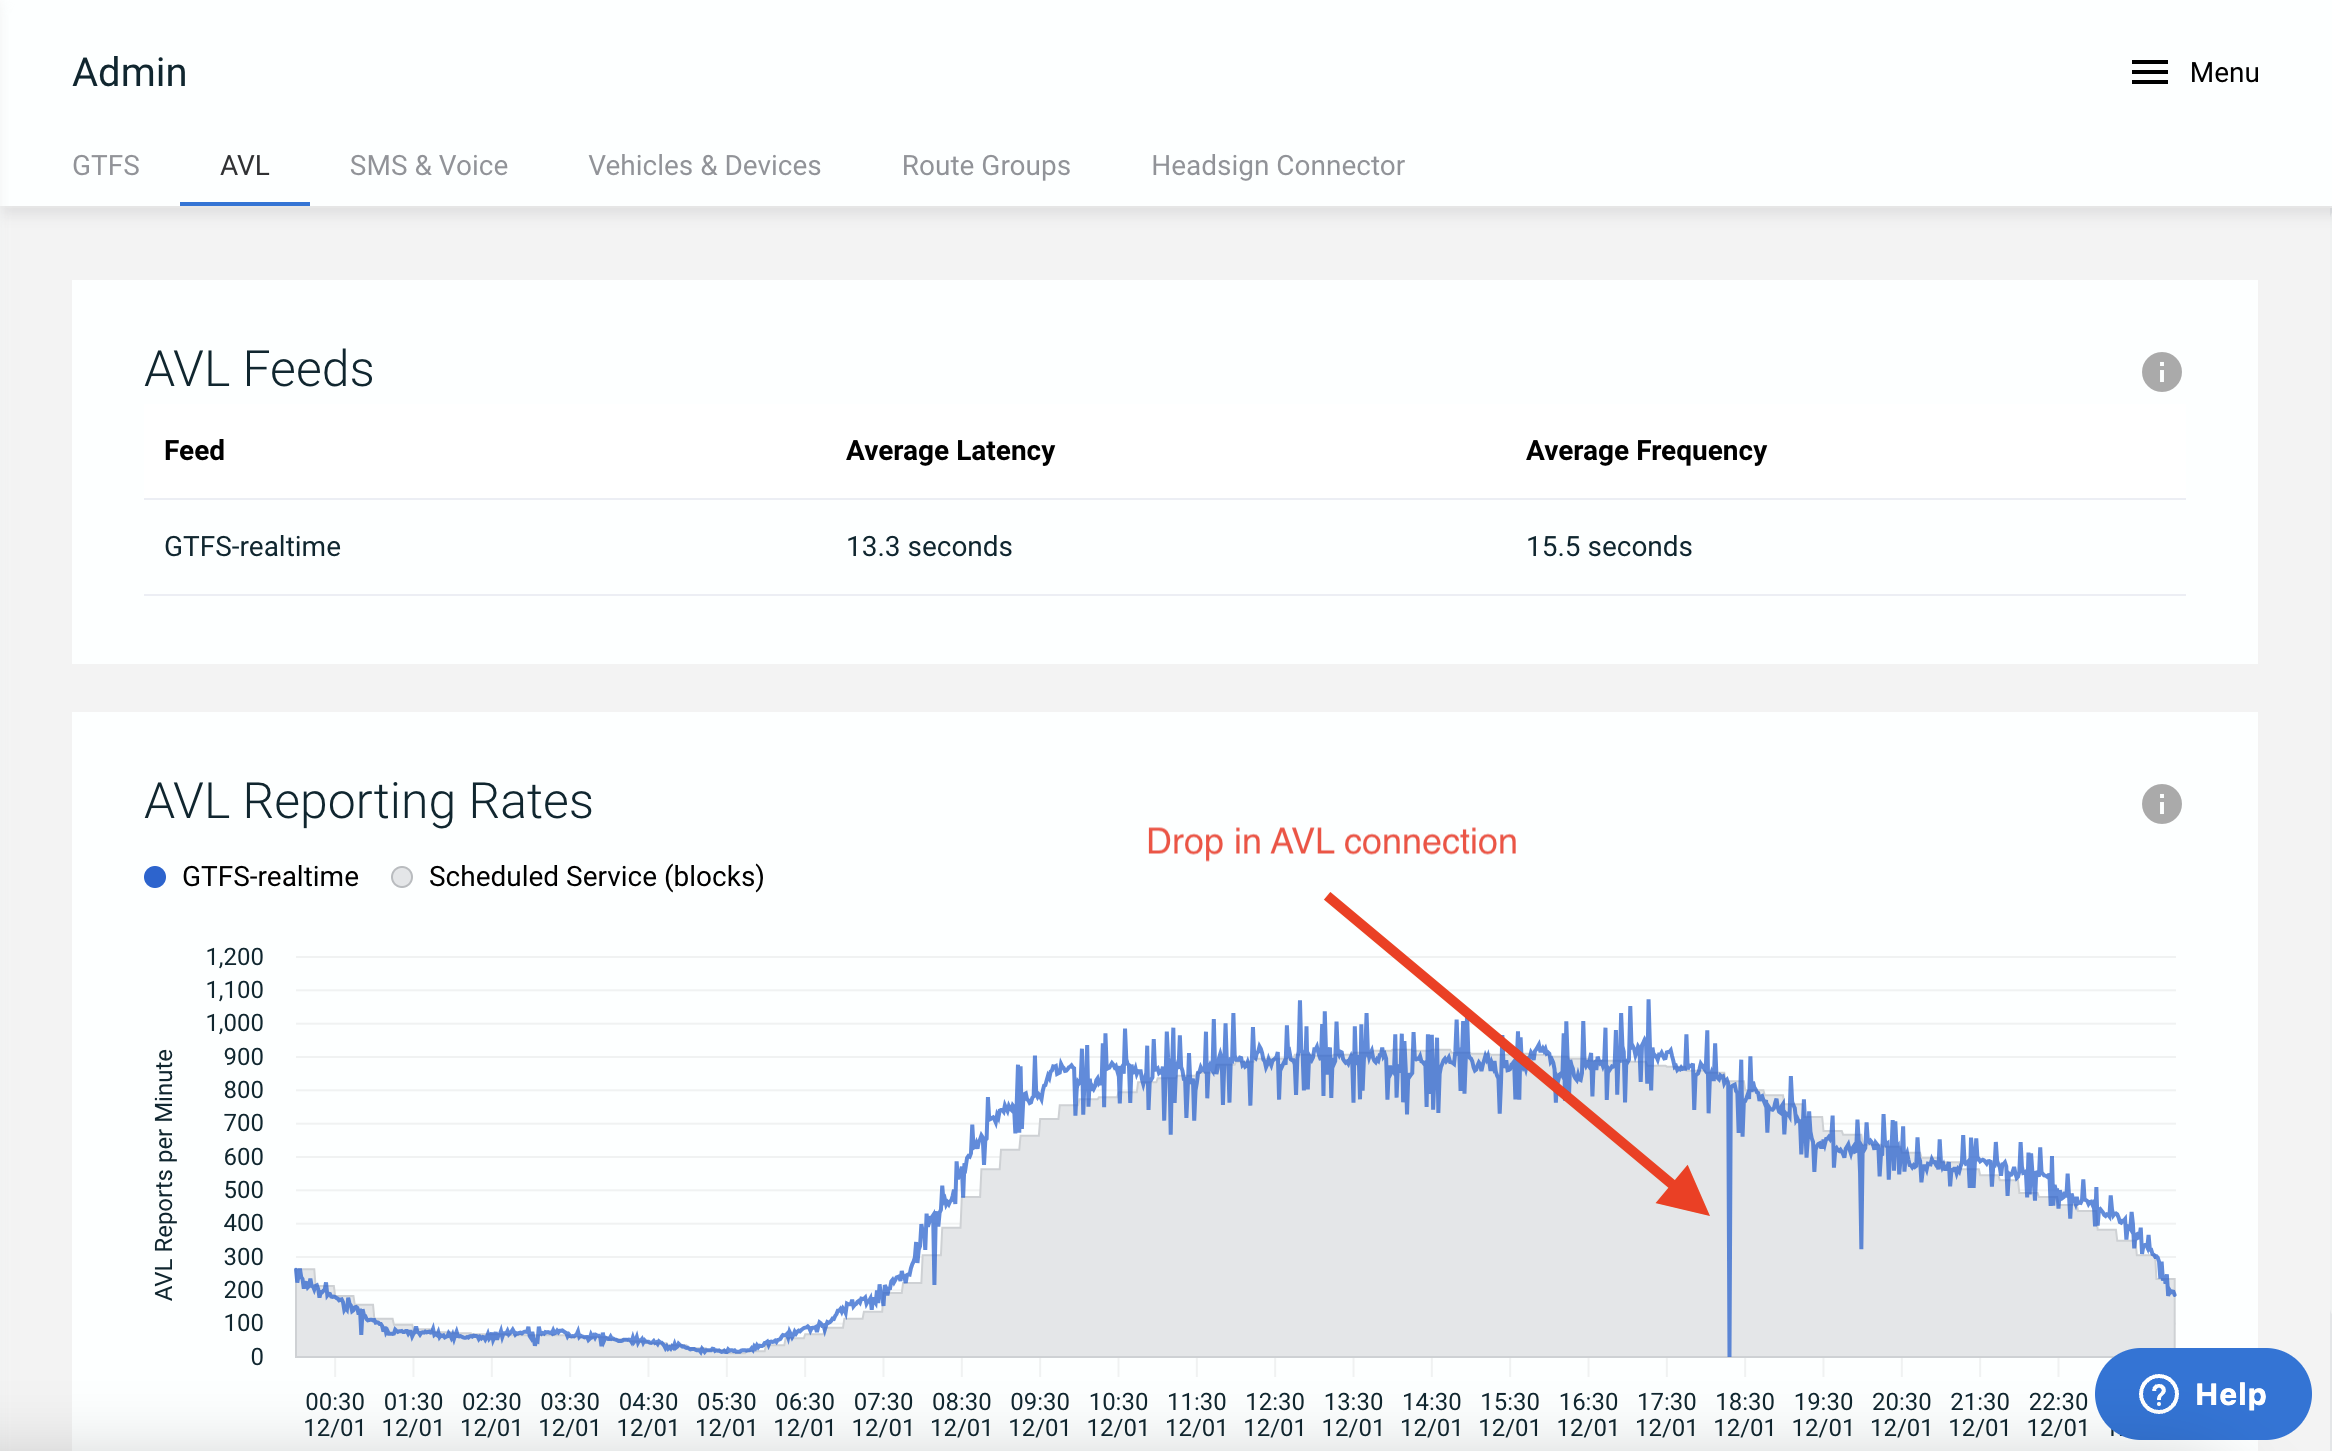The image size is (2332, 1451).
Task: Switch to the GTFS tab
Action: coord(106,165)
